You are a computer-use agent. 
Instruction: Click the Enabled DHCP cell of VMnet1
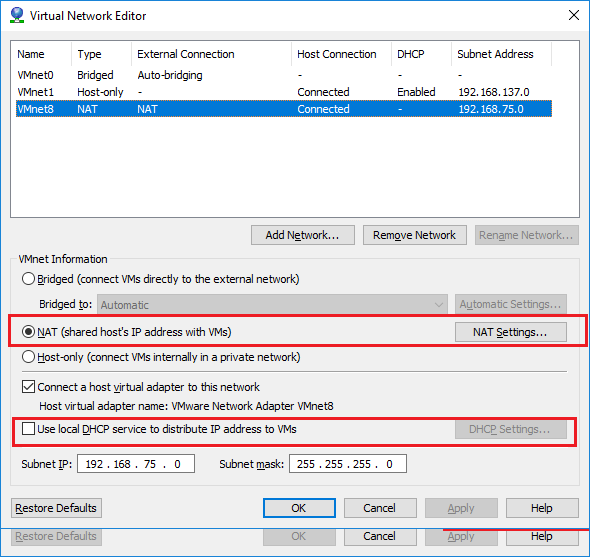416,92
